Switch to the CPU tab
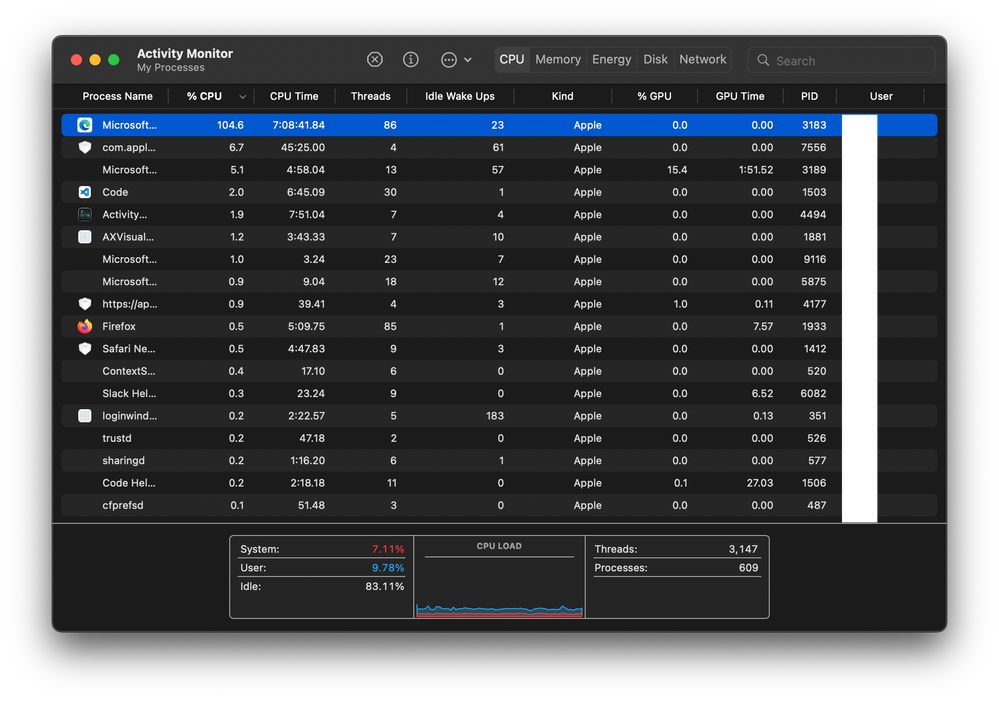999x701 pixels. tap(512, 59)
